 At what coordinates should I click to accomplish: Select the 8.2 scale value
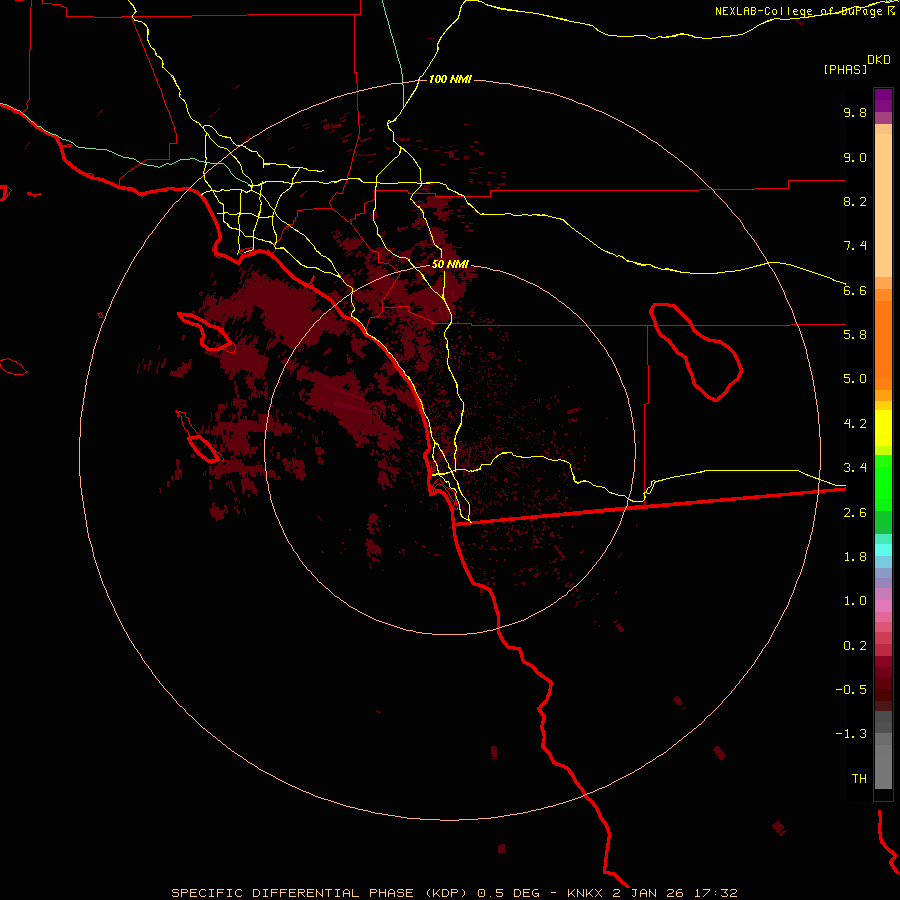(855, 201)
